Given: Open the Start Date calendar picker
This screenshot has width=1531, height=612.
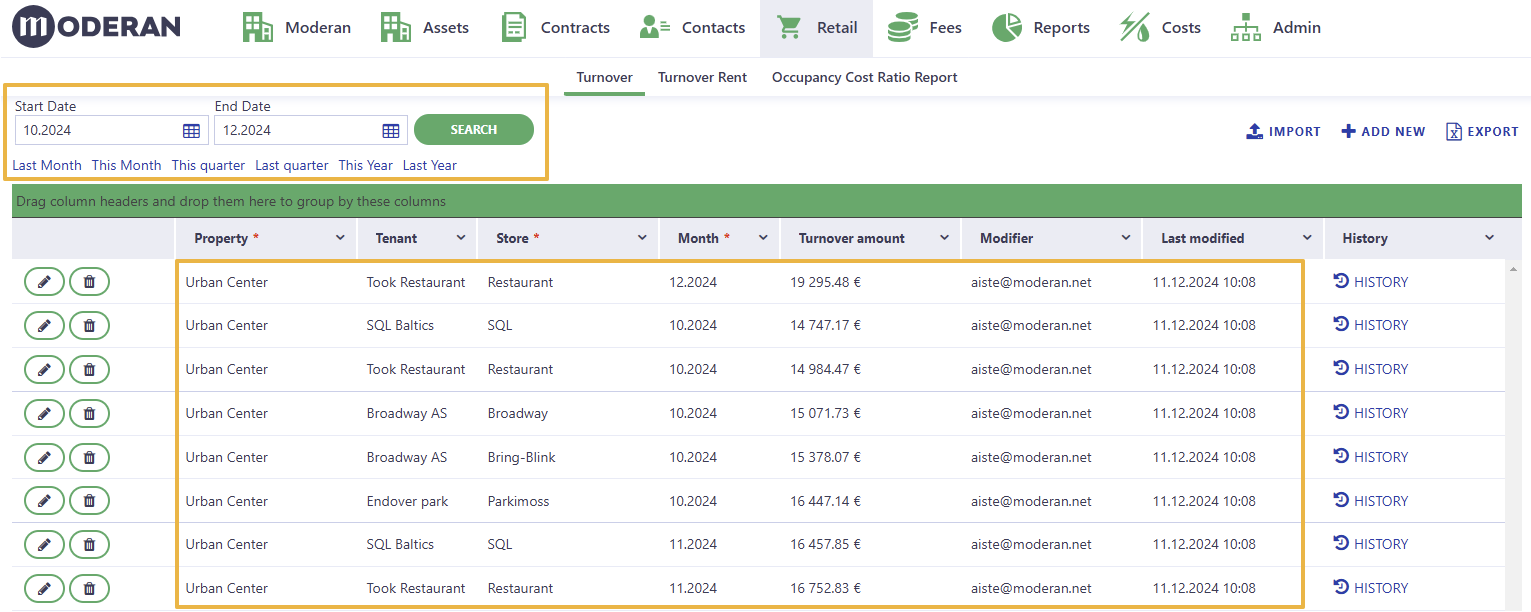Looking at the screenshot, I should point(192,130).
